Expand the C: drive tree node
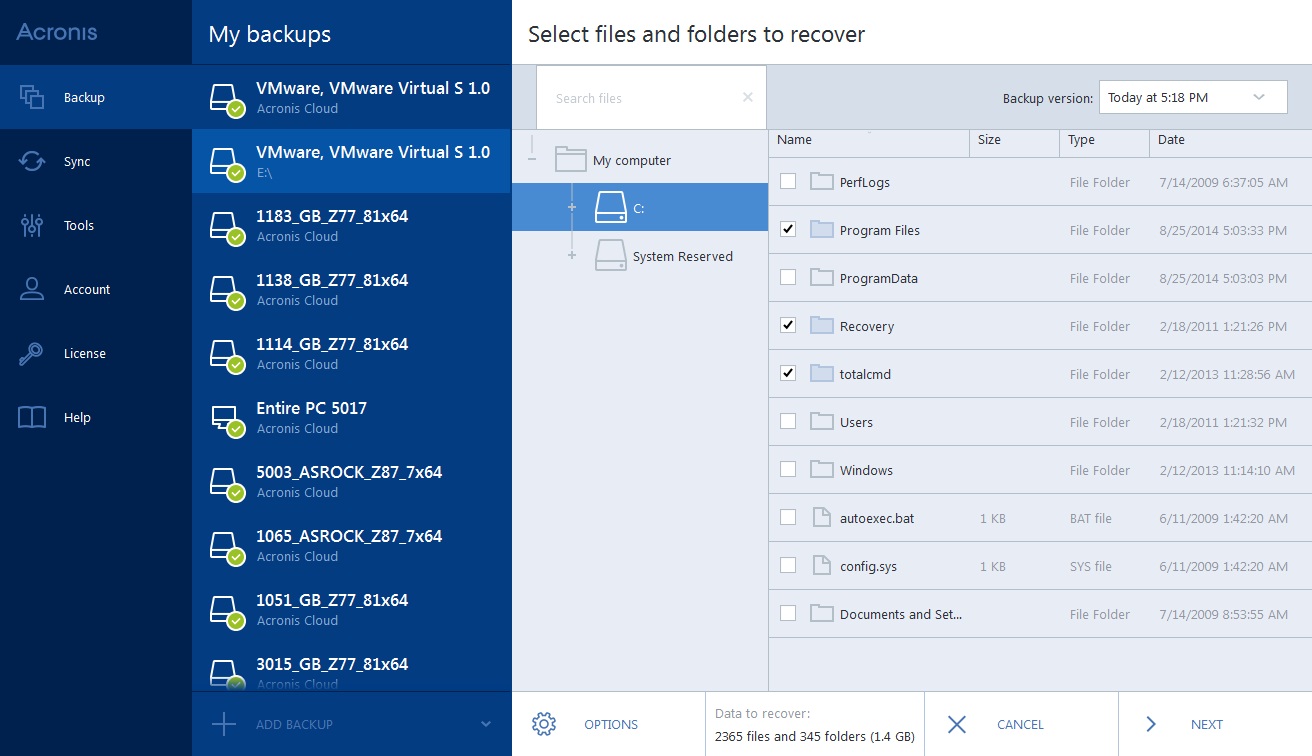The width and height of the screenshot is (1312, 756). tap(572, 207)
